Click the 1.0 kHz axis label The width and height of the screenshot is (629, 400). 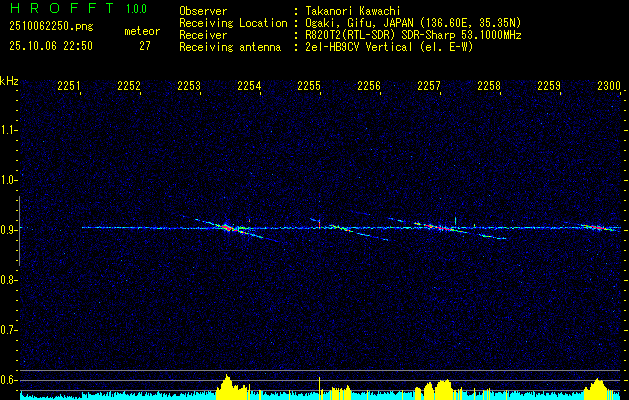tap(8, 180)
